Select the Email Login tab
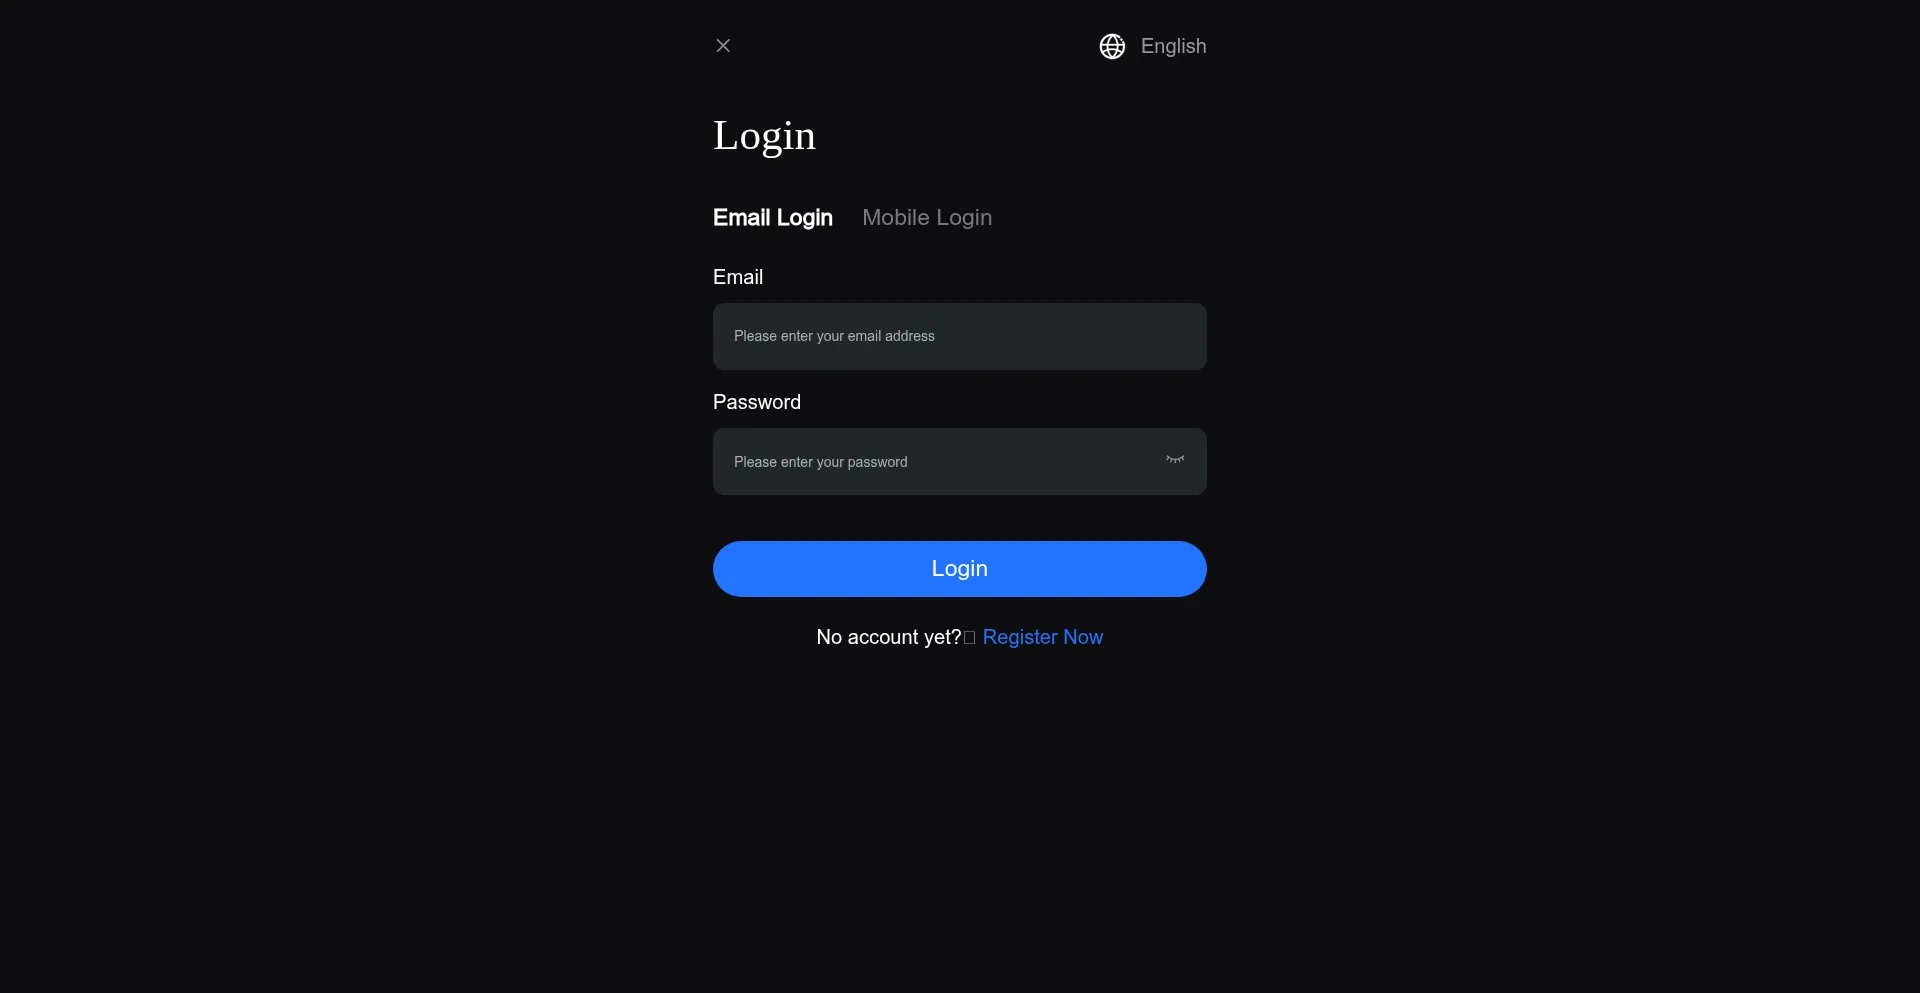 tap(773, 218)
